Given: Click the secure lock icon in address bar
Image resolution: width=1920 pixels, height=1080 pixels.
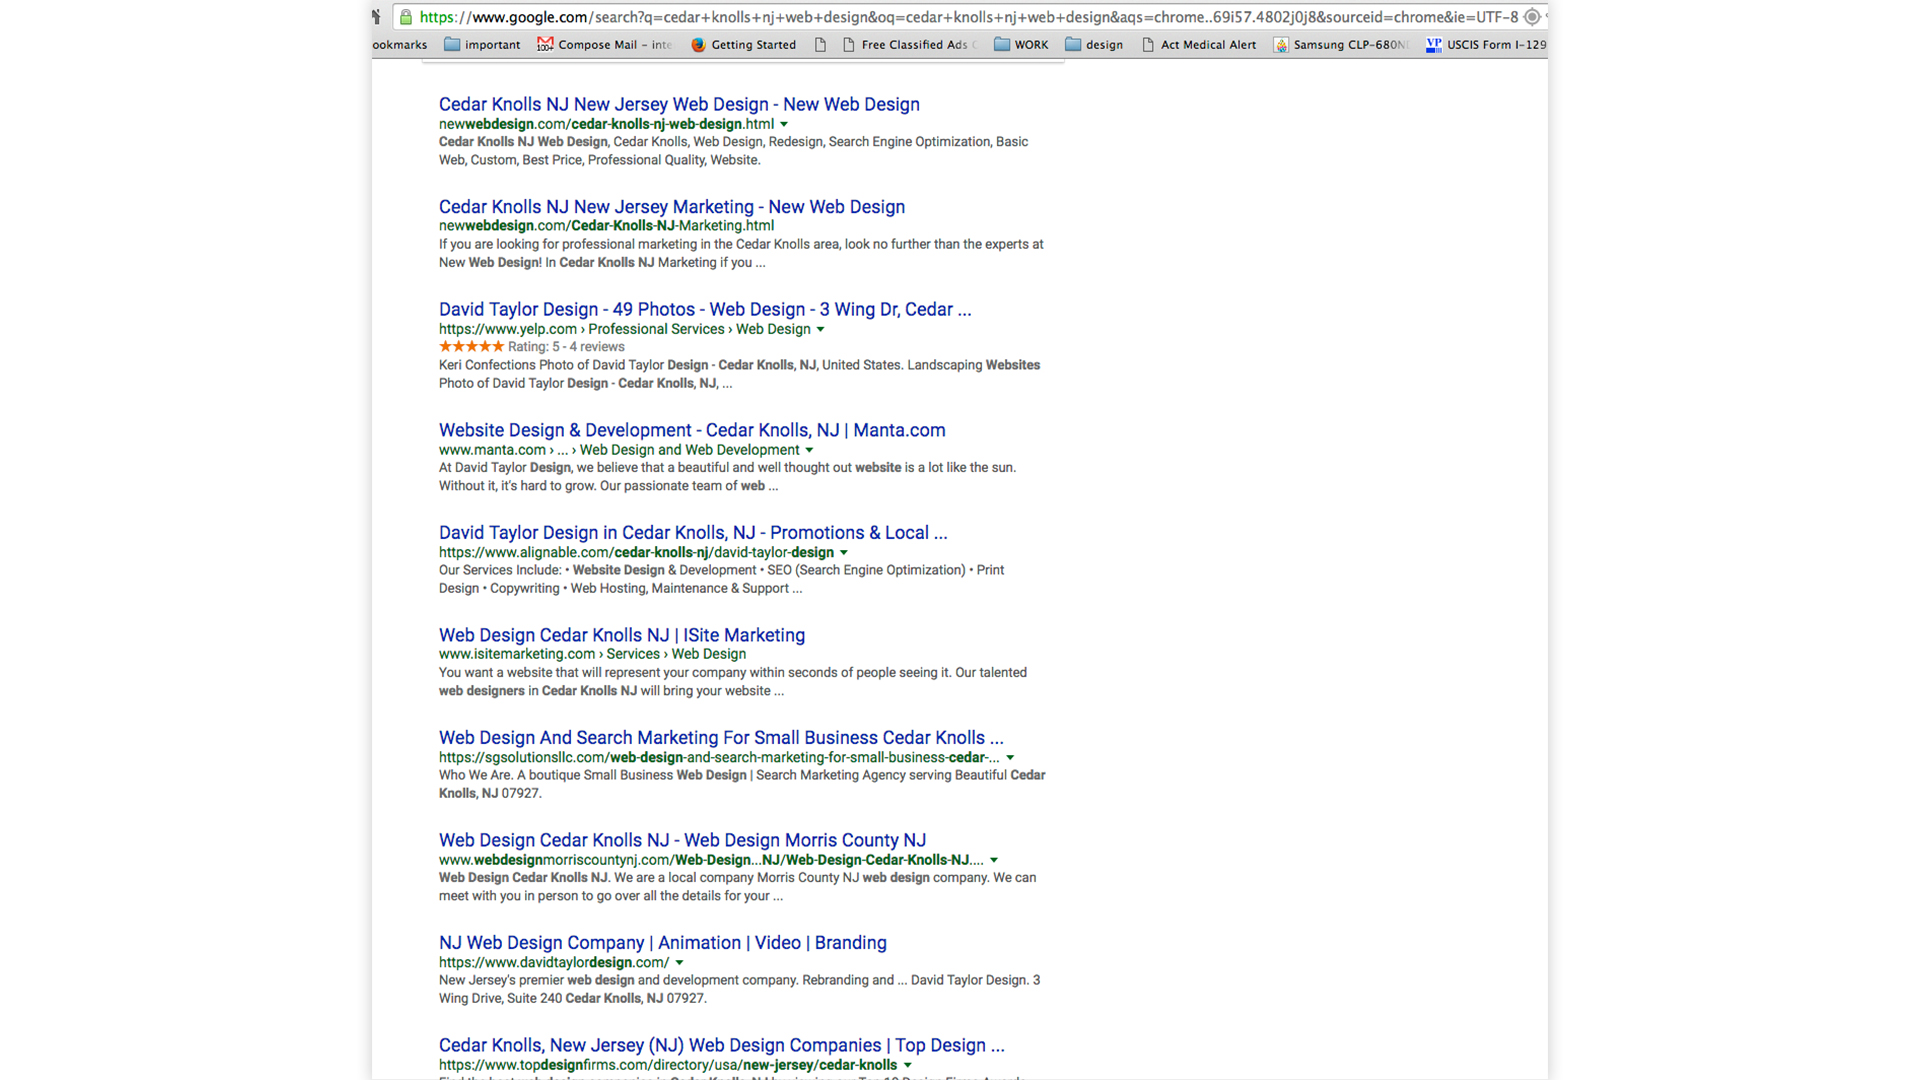Looking at the screenshot, I should (x=405, y=17).
